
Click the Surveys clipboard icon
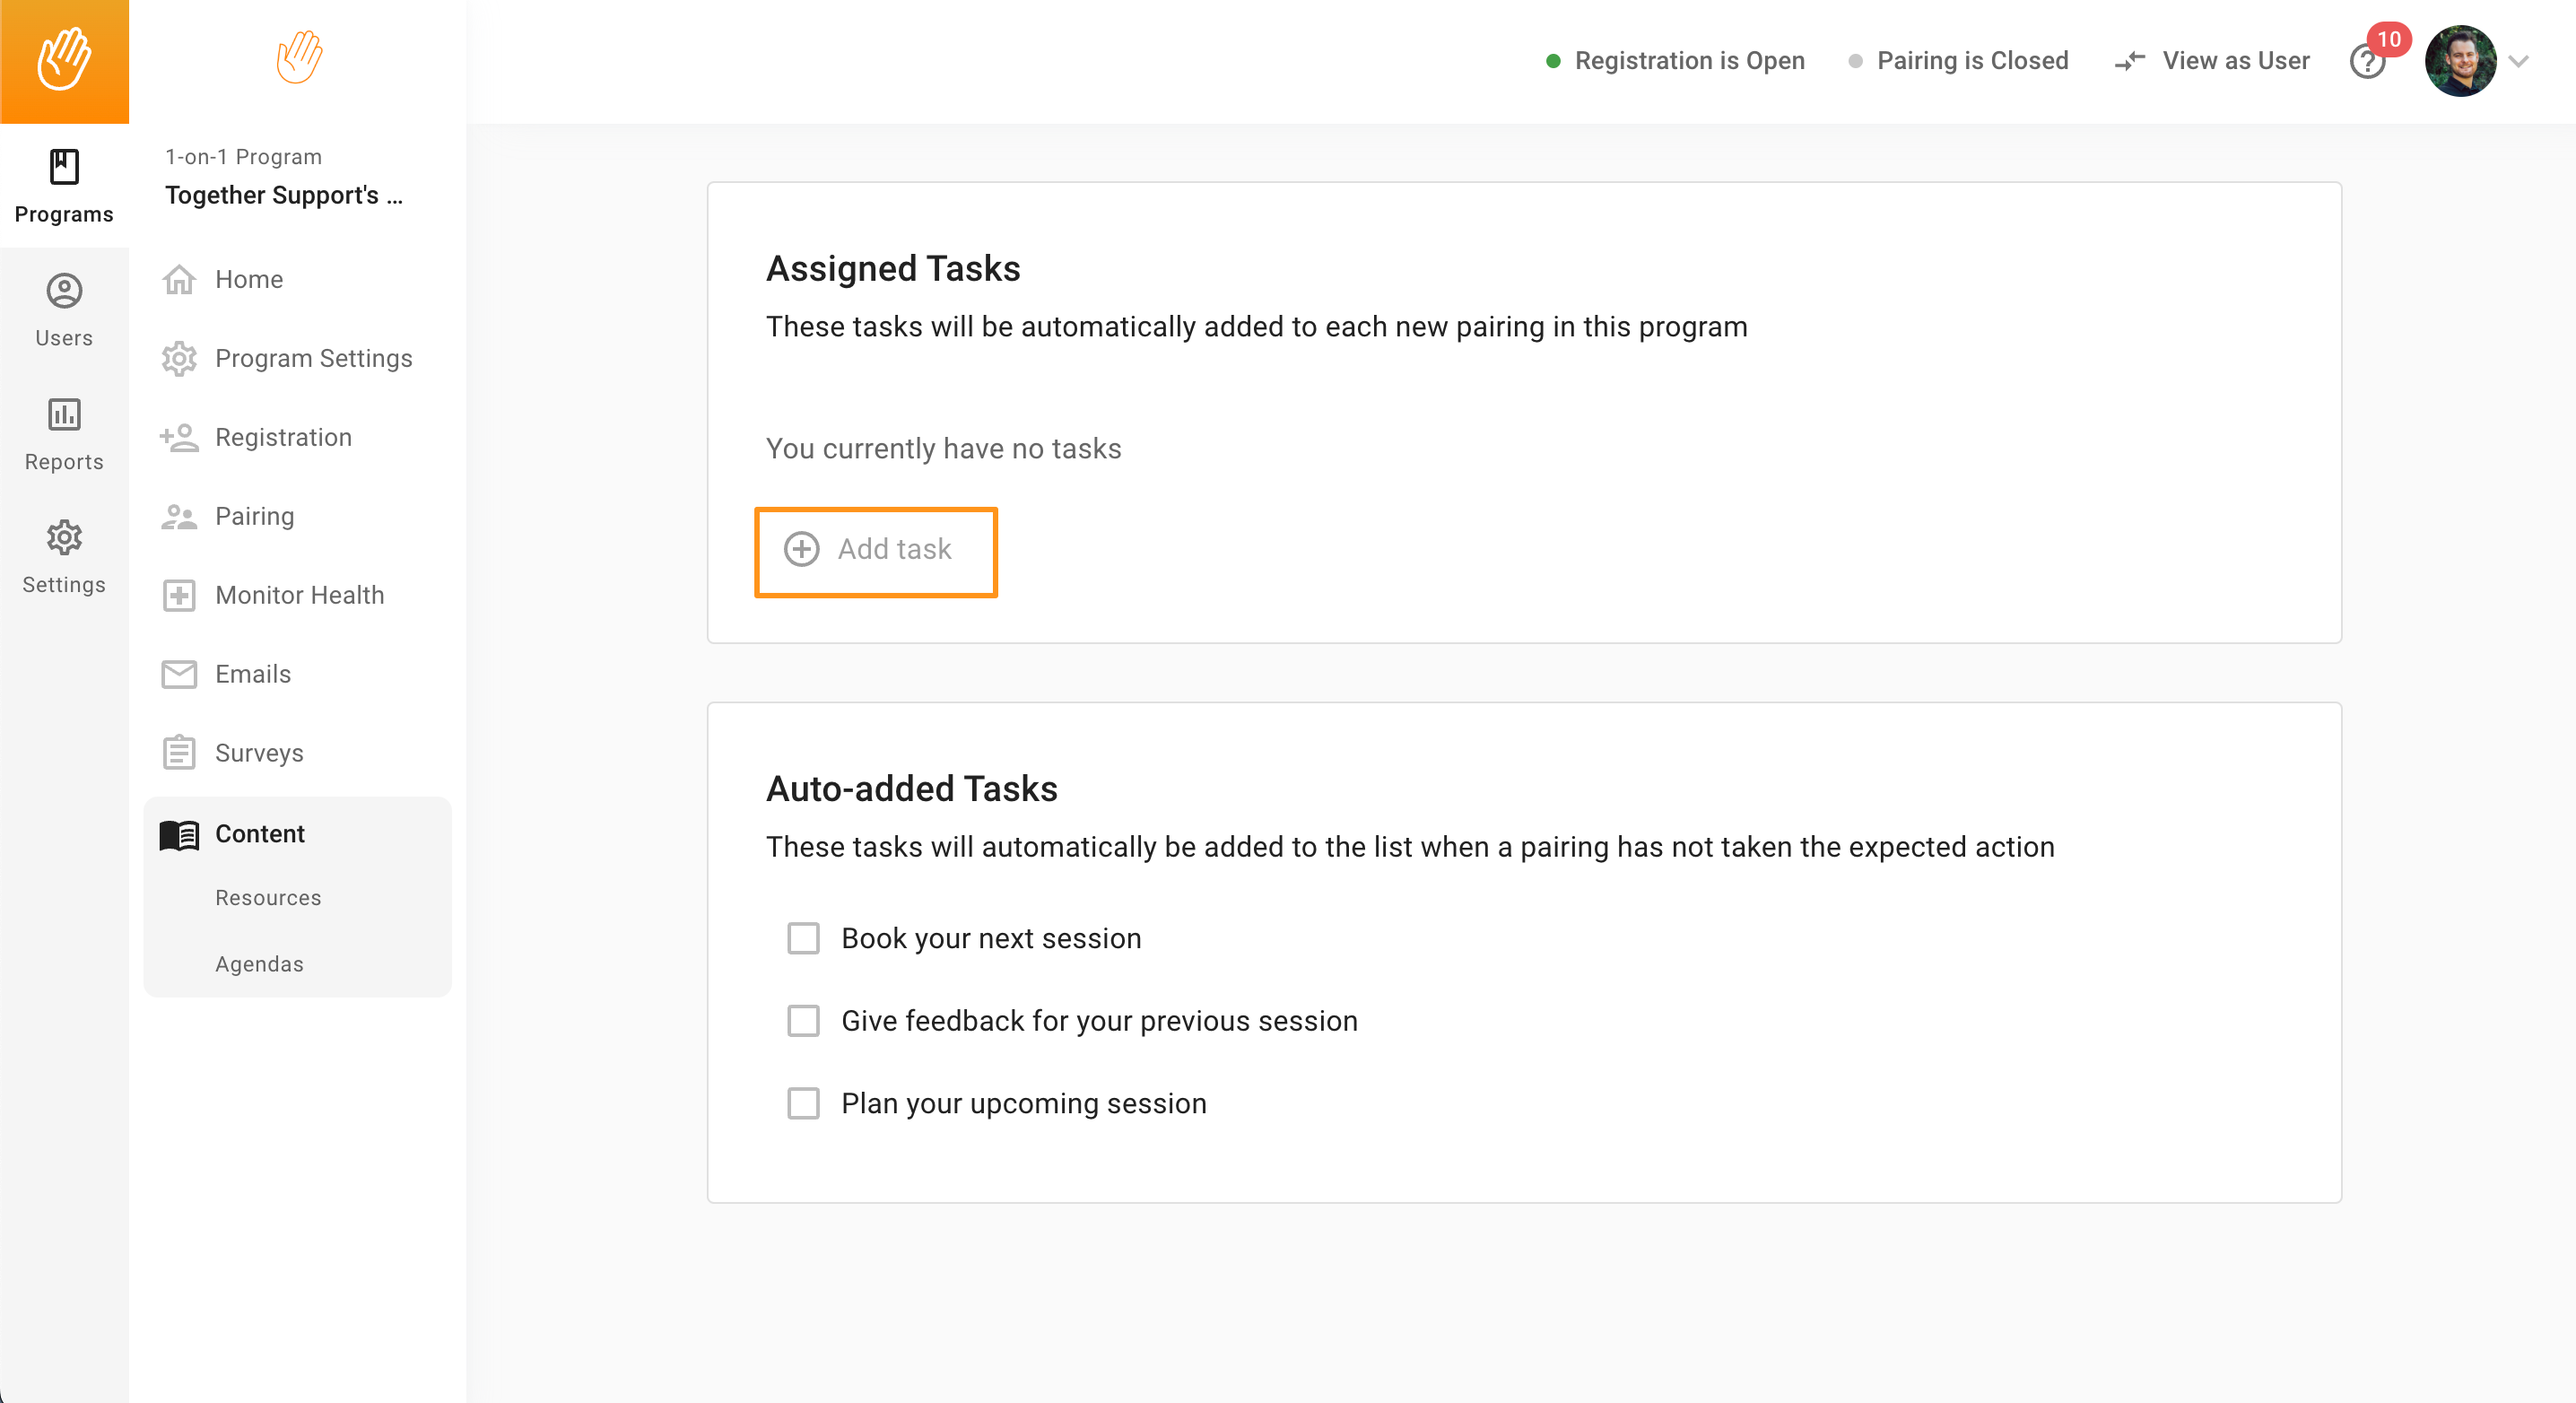179,752
